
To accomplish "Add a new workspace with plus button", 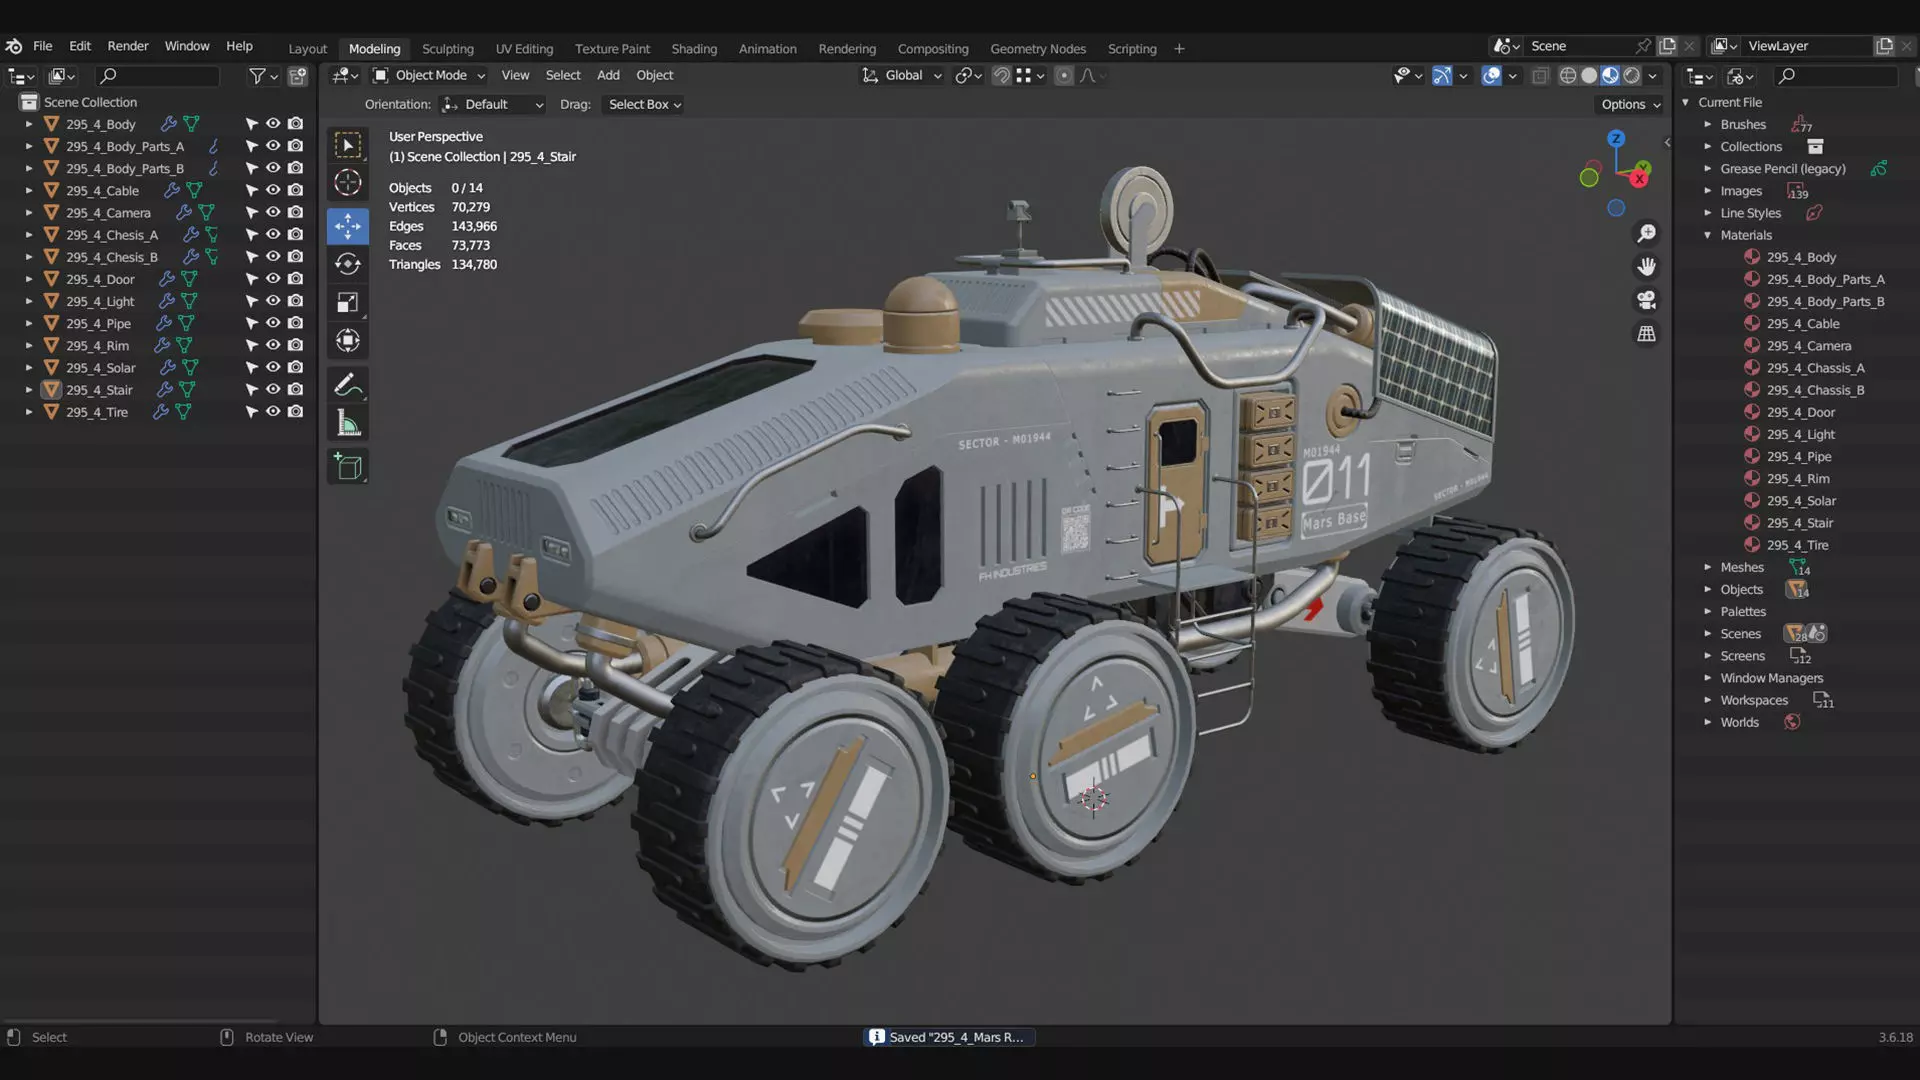I will pos(1179,49).
